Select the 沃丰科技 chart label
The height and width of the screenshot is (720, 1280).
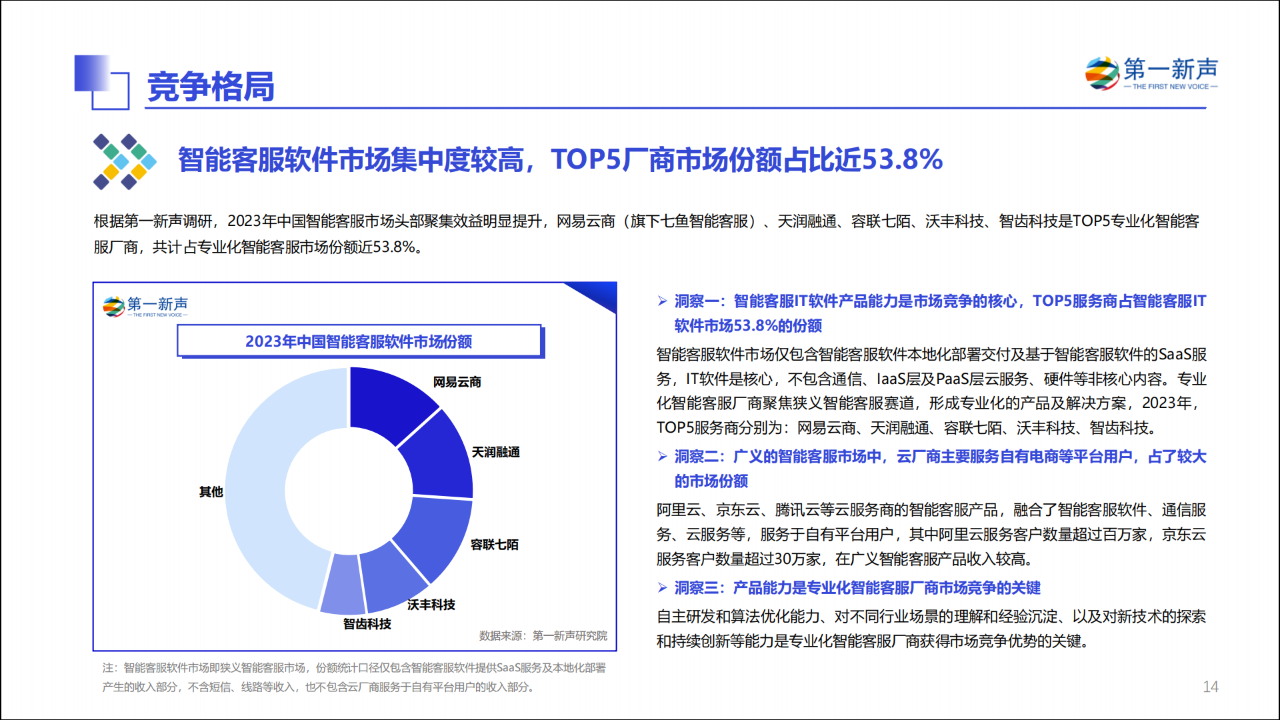431,605
